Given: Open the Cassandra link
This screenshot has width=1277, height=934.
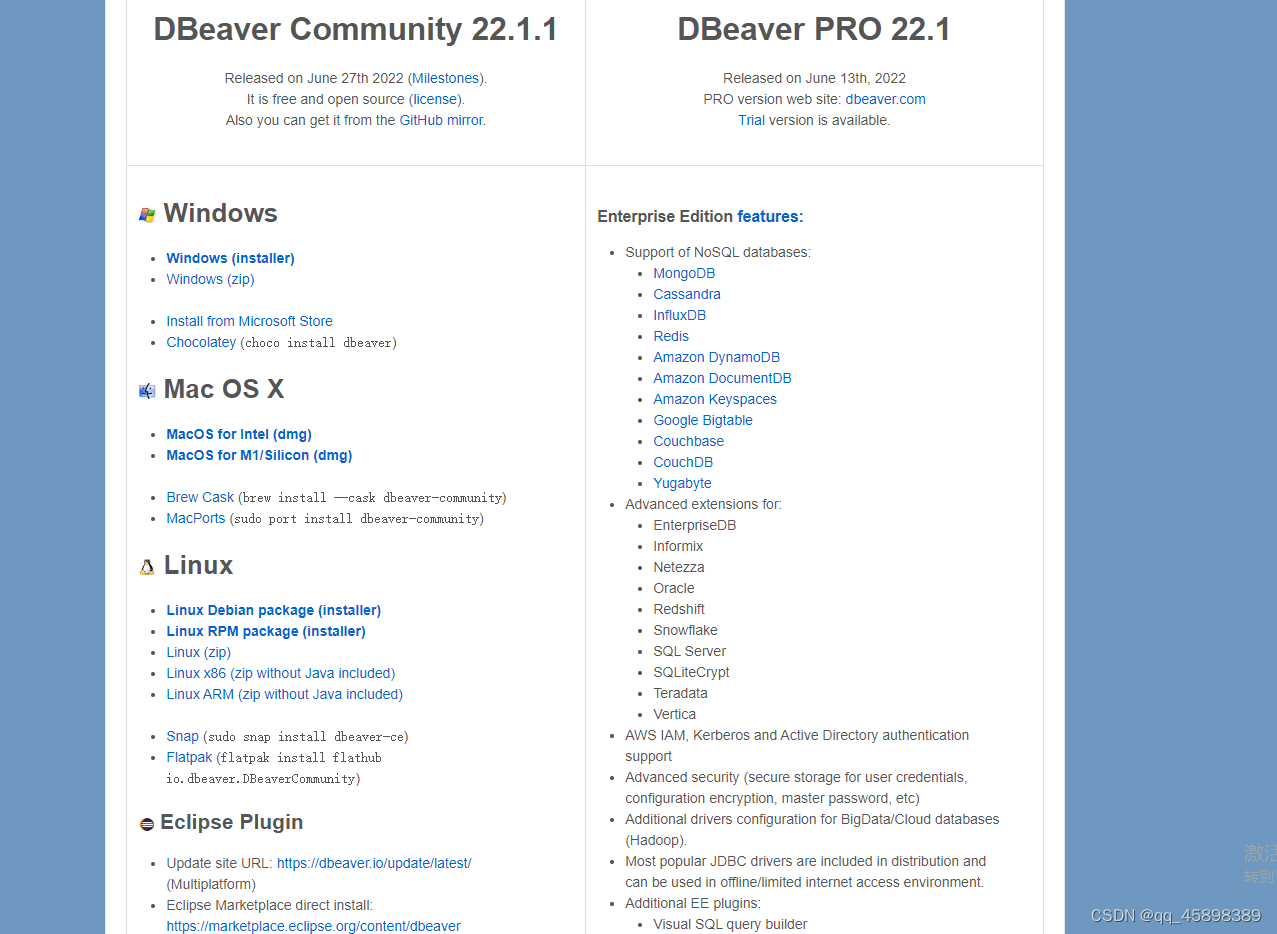Looking at the screenshot, I should [x=687, y=294].
